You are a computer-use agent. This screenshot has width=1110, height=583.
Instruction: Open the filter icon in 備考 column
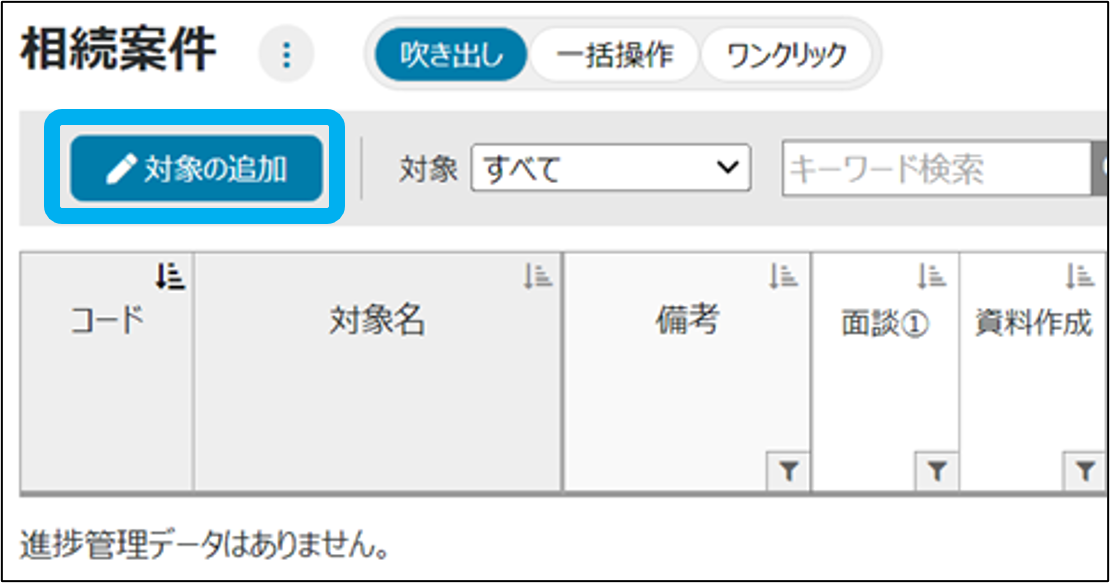(x=788, y=473)
